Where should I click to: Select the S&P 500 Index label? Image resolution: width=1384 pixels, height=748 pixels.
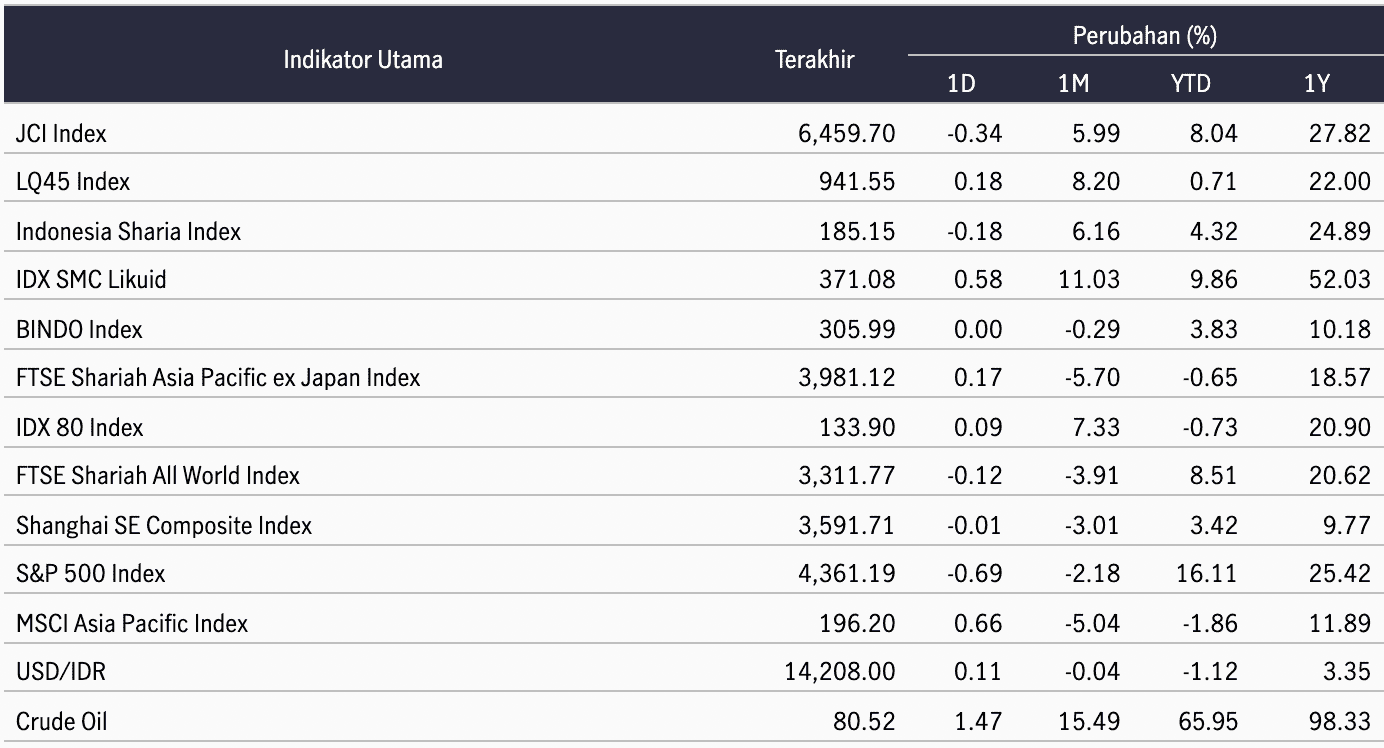[x=91, y=574]
